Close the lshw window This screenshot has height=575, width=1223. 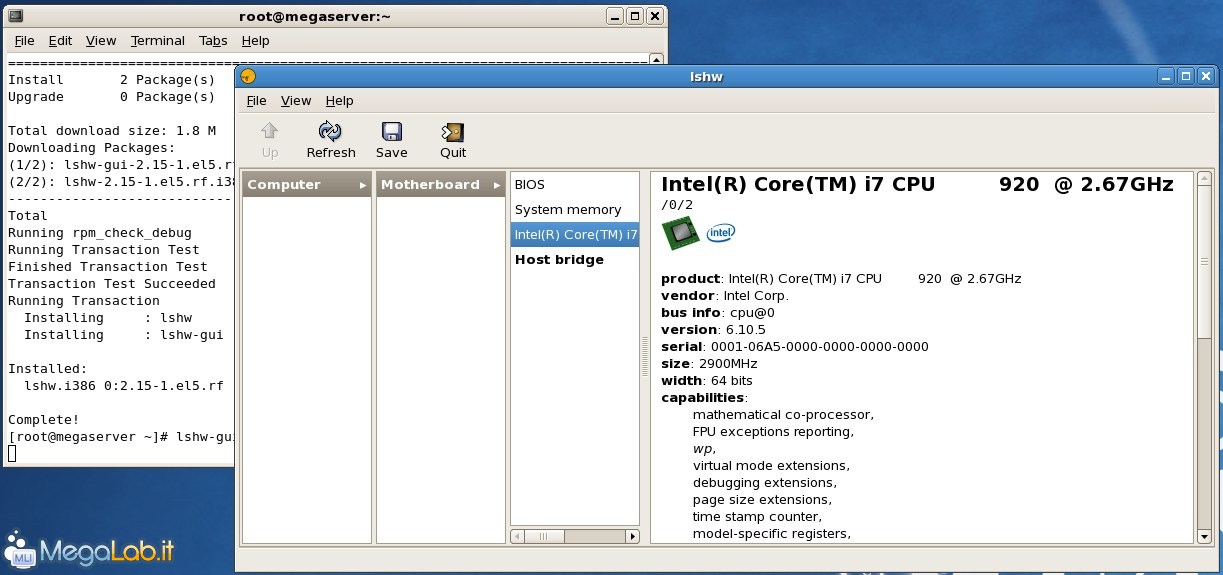tap(1206, 76)
